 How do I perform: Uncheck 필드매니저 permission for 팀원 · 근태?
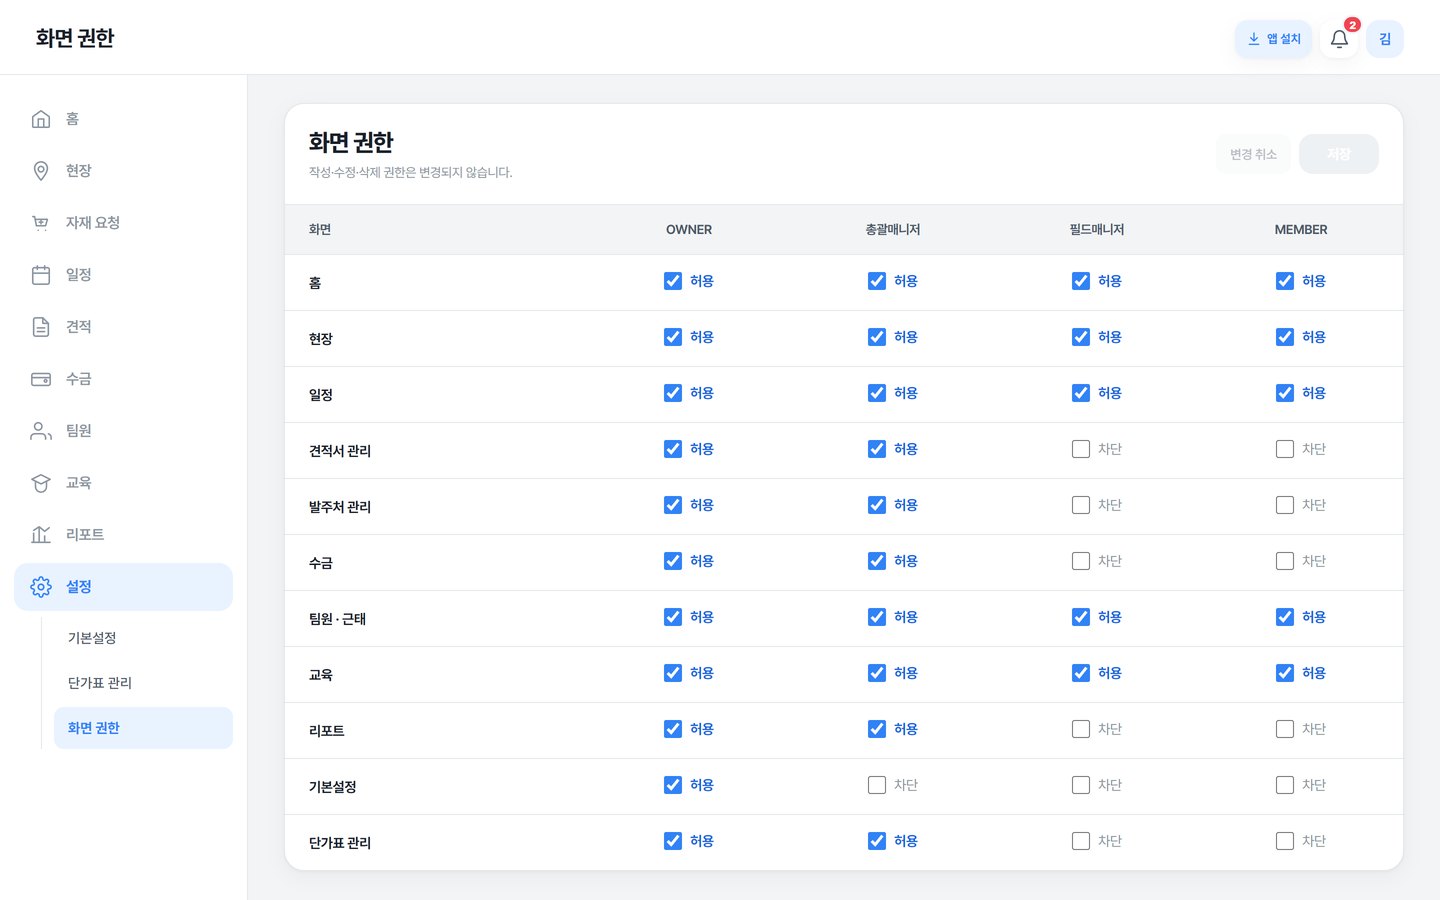pos(1081,617)
